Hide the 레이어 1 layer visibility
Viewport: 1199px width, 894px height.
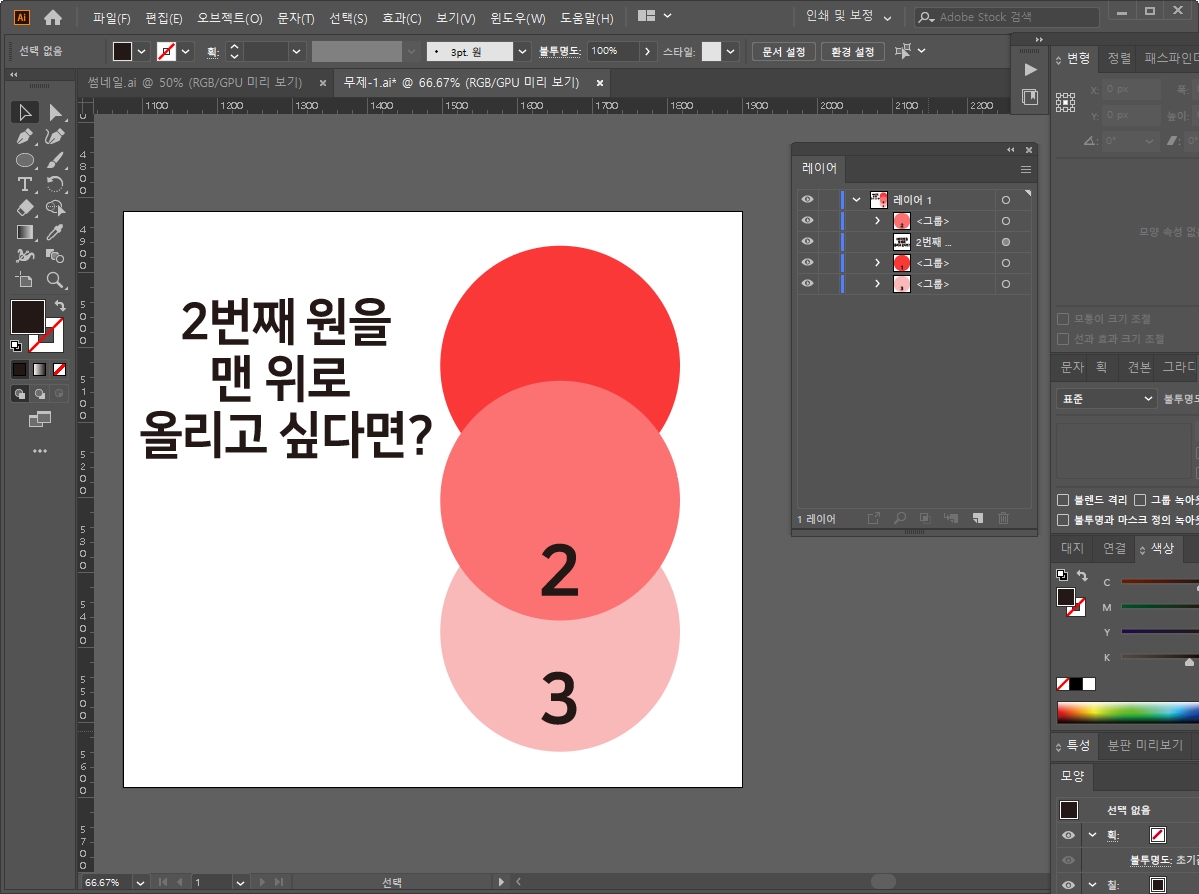coord(807,200)
